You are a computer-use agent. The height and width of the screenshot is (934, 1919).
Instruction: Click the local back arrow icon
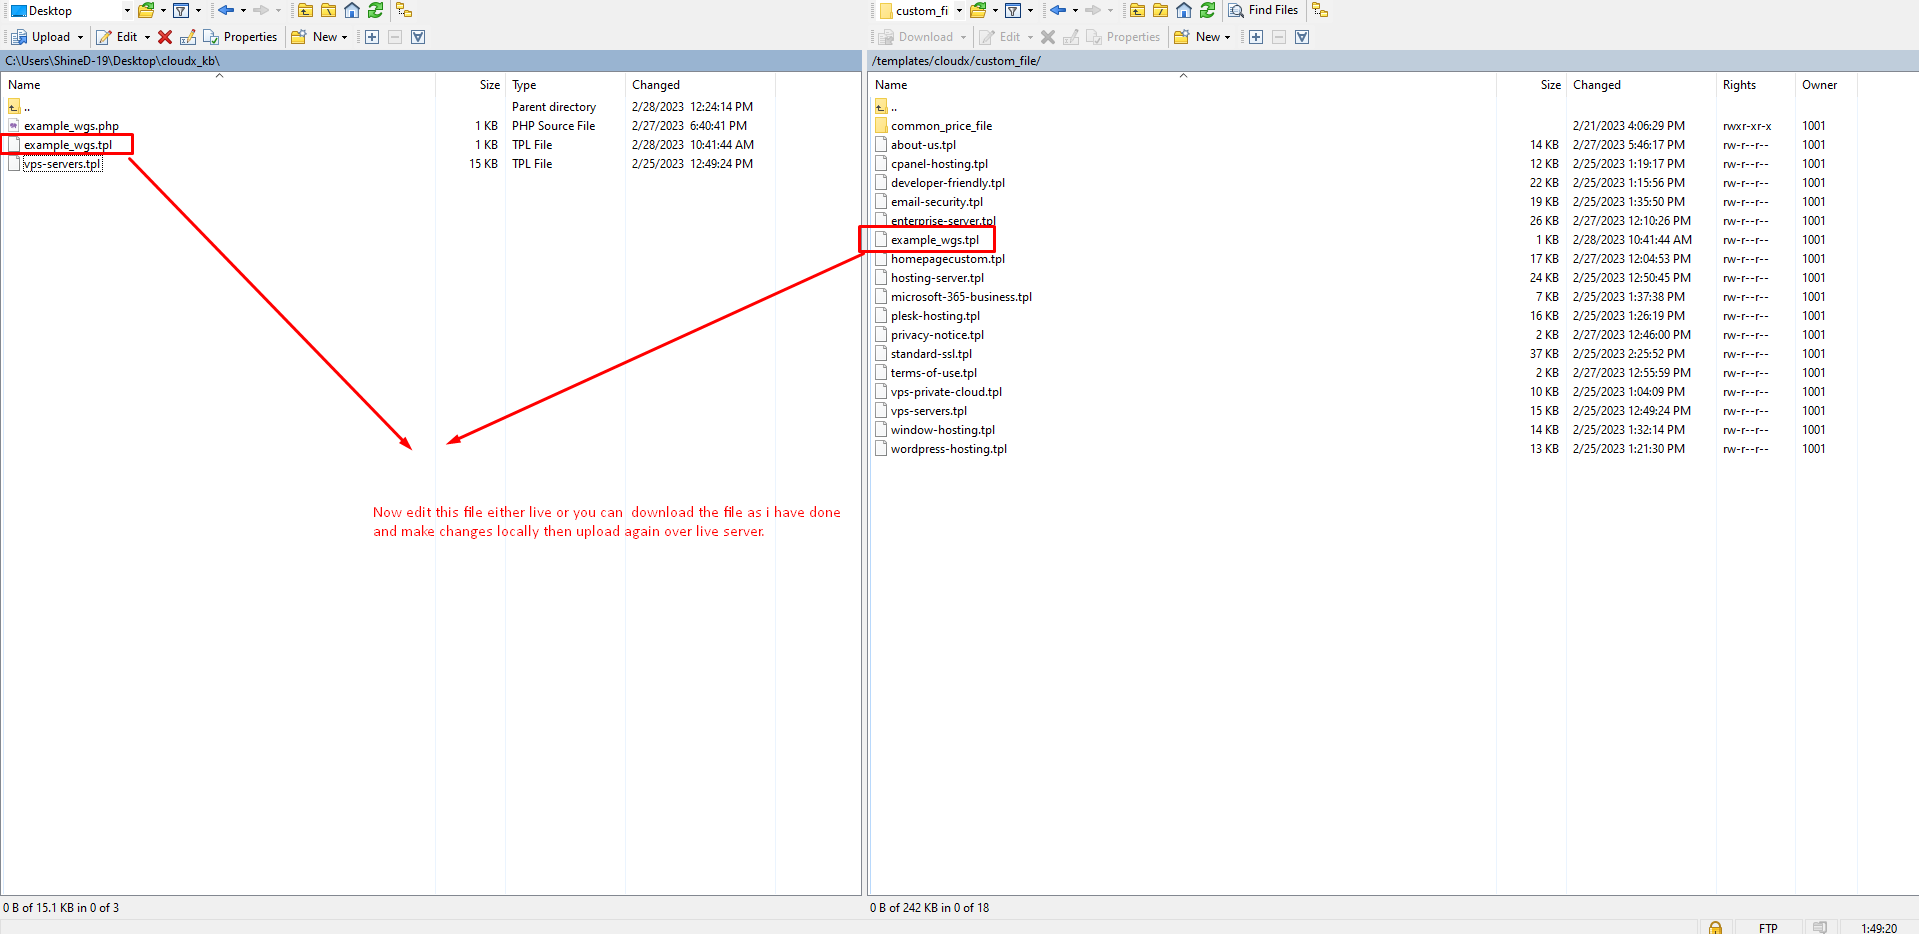(x=226, y=10)
